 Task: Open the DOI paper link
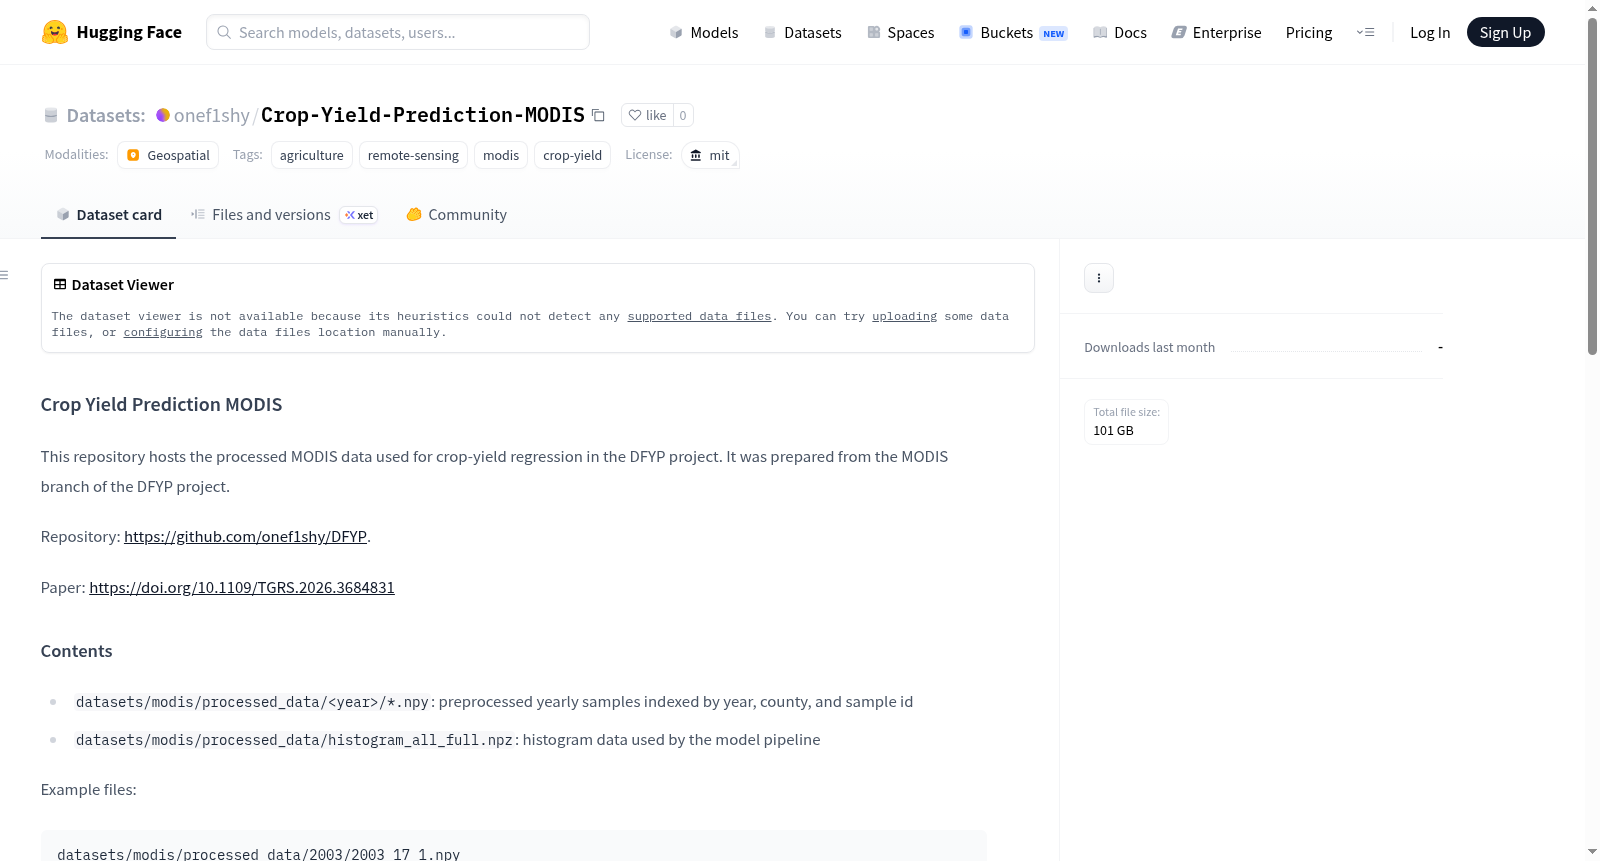(x=242, y=588)
